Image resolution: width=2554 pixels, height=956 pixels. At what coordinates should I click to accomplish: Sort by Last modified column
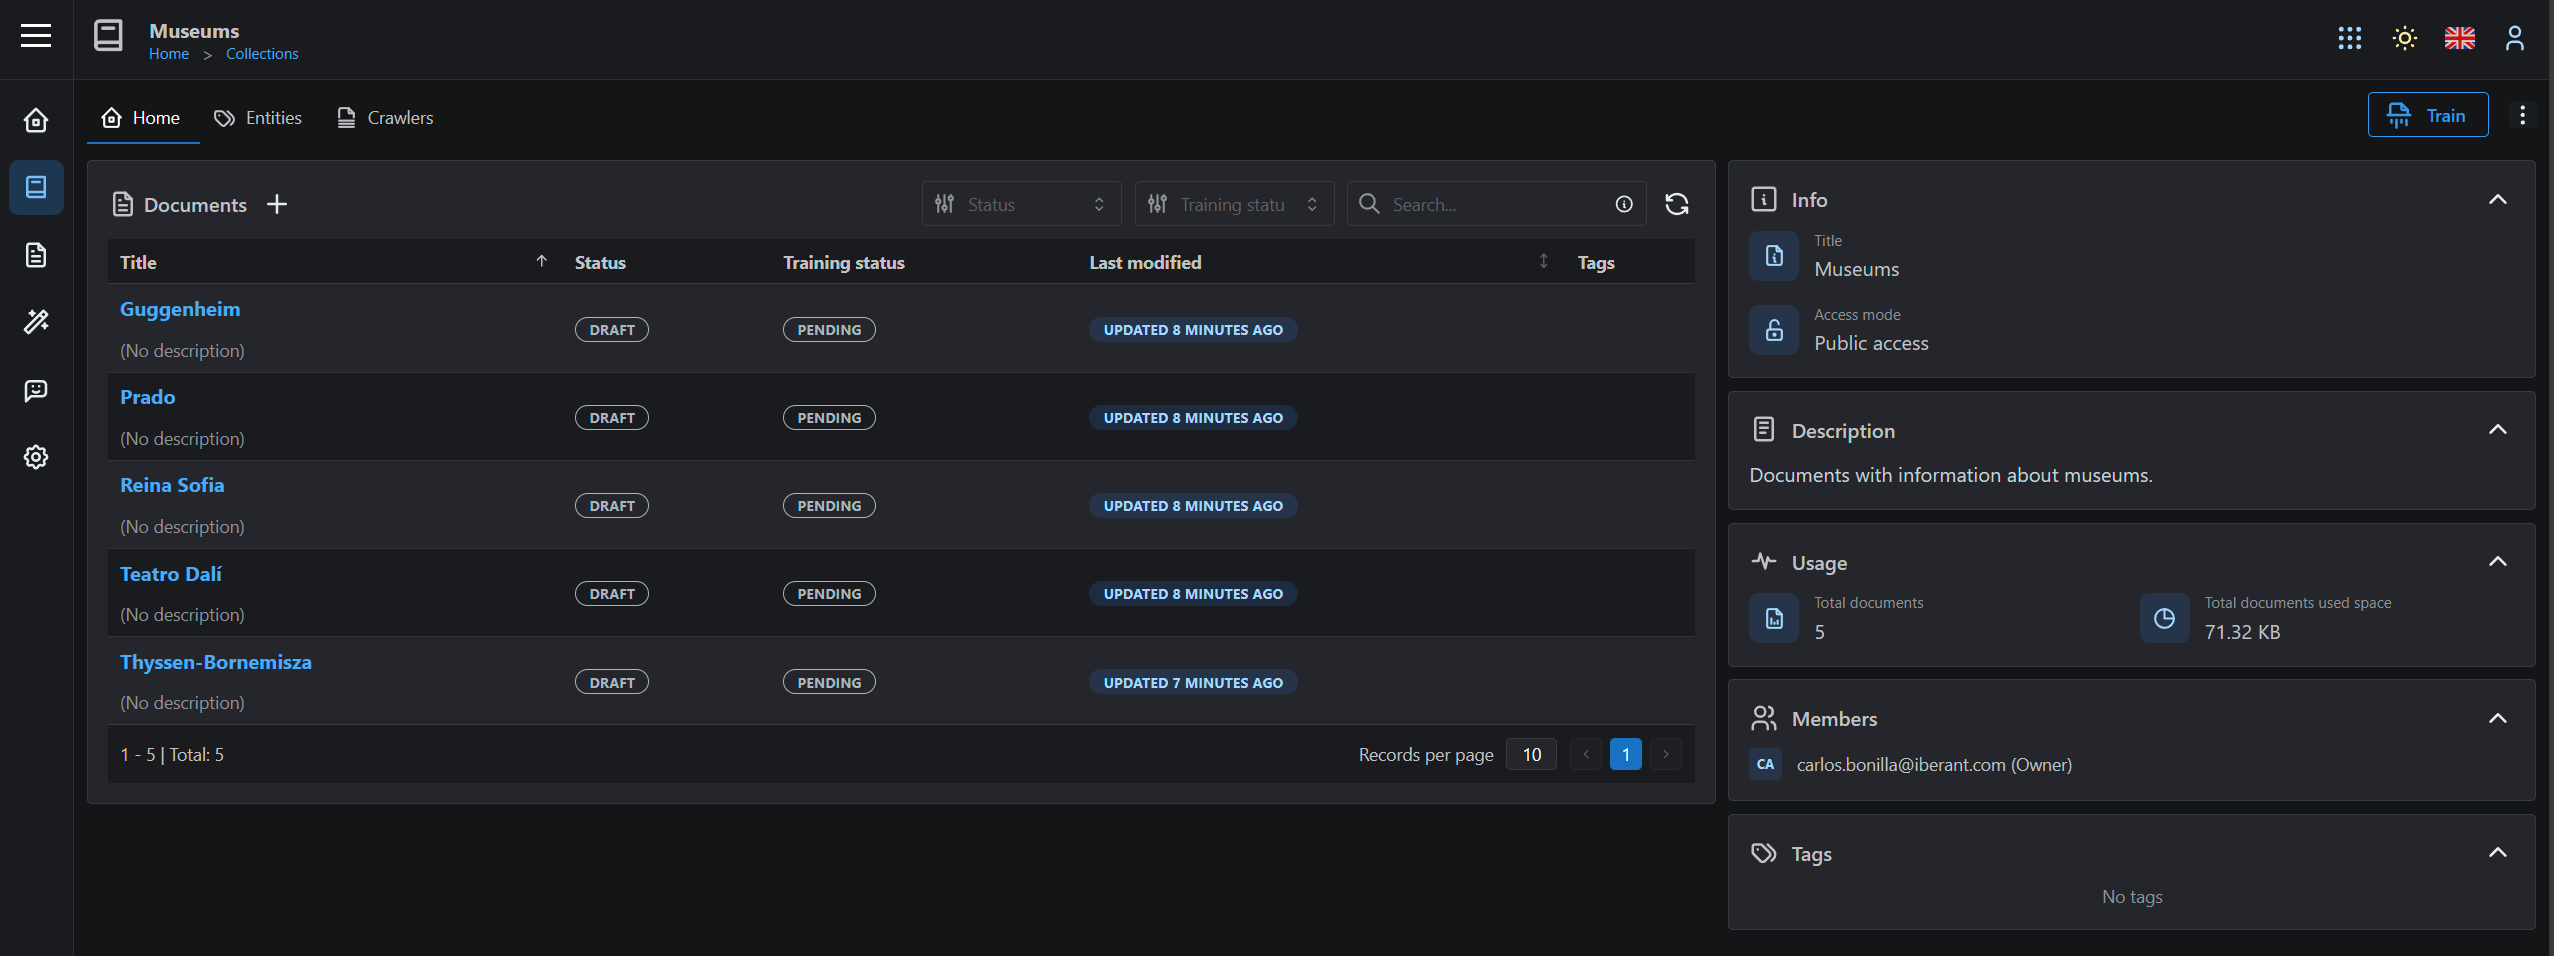click(1319, 262)
